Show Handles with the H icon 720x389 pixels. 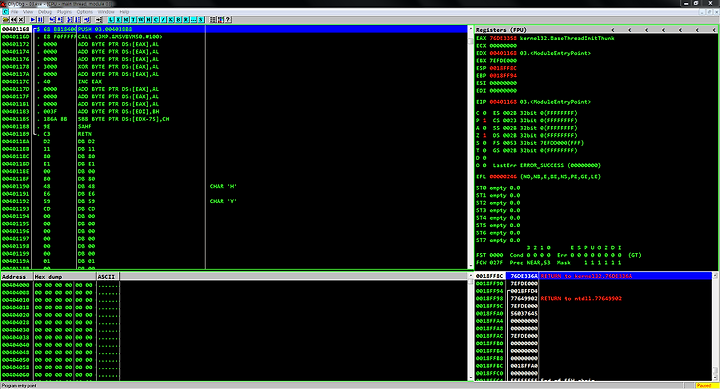(148, 20)
